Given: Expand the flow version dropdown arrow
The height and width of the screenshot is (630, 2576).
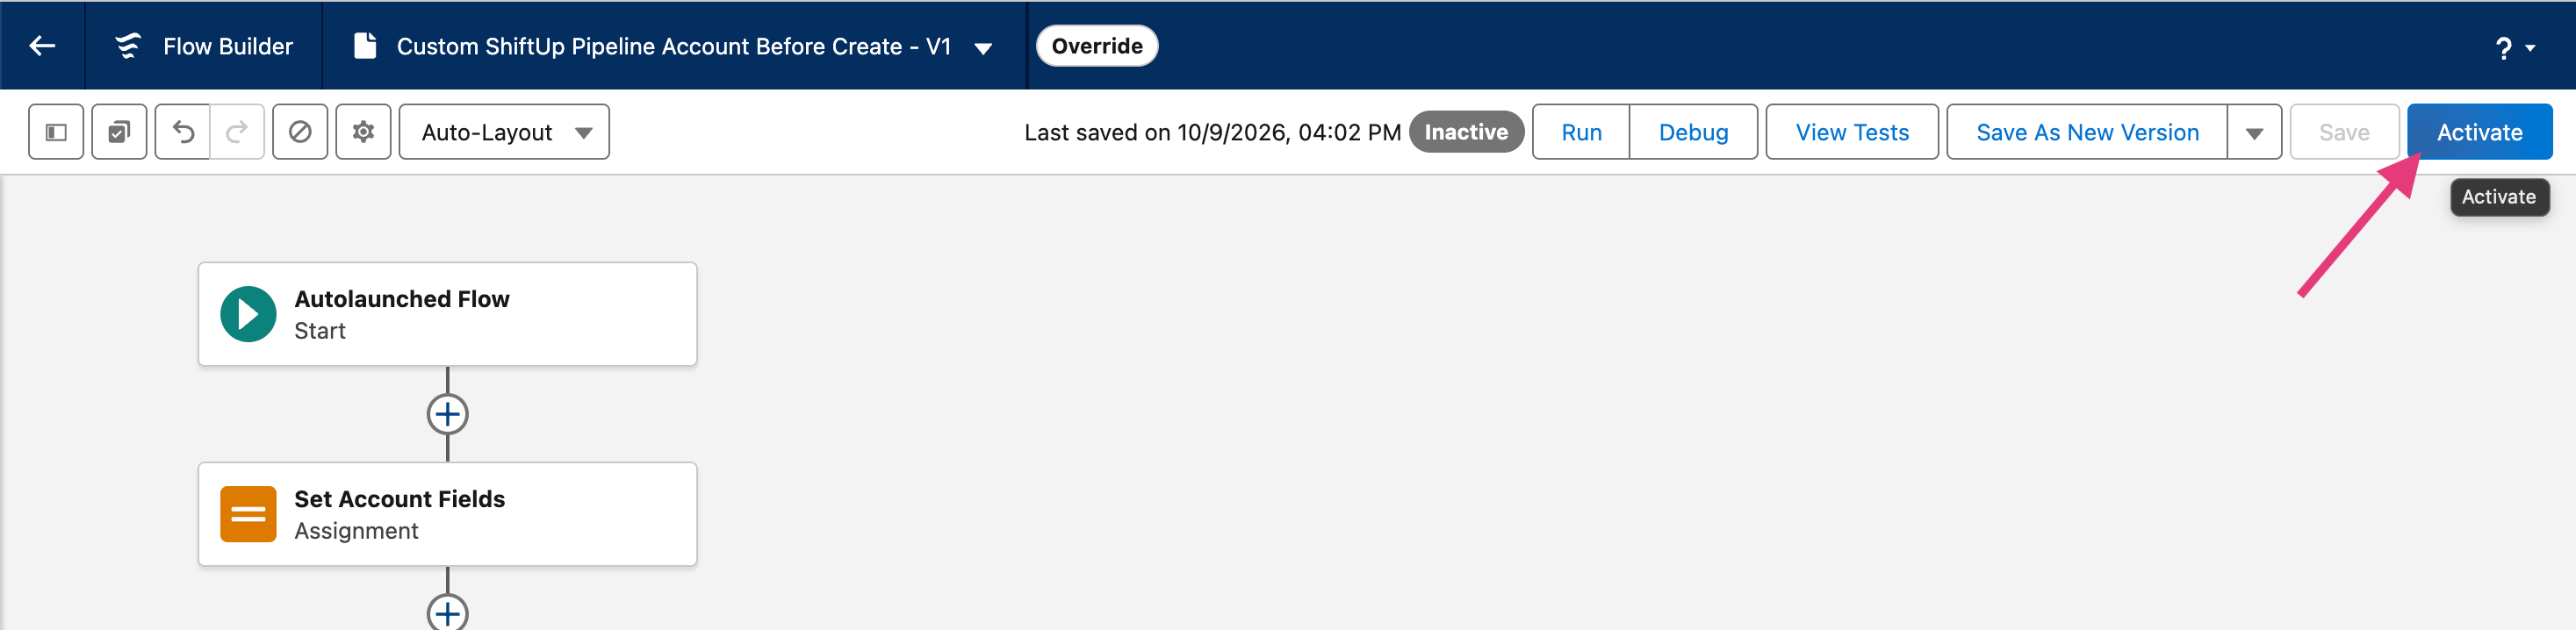Looking at the screenshot, I should [983, 47].
